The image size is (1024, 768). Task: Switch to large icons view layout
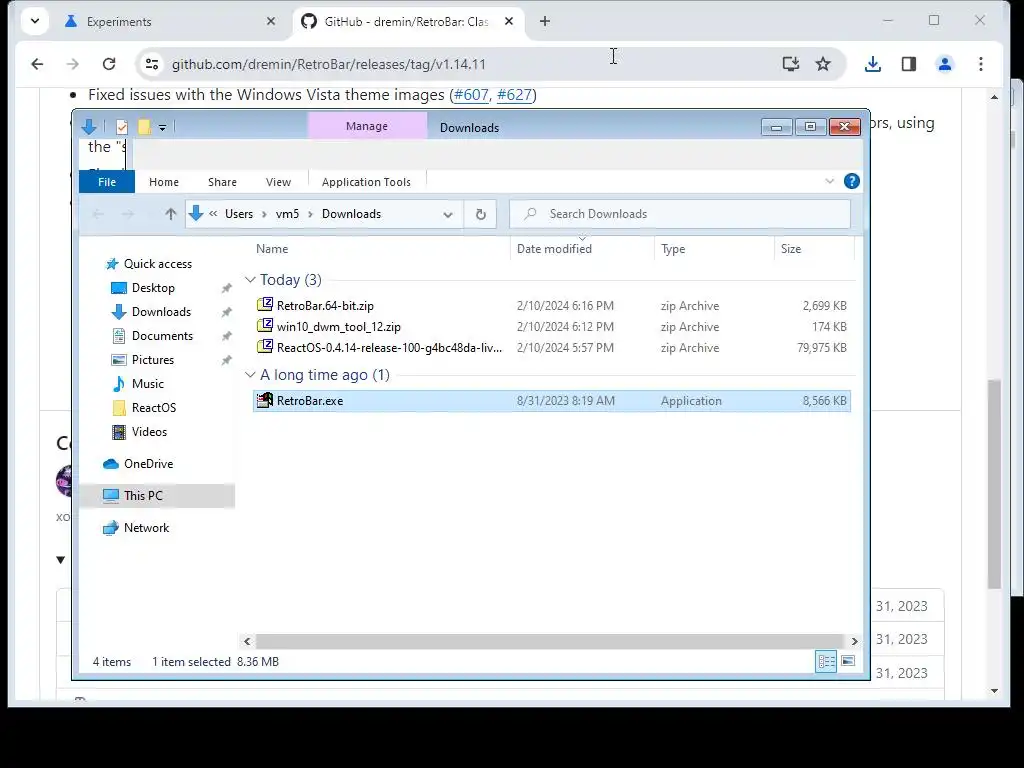click(848, 662)
